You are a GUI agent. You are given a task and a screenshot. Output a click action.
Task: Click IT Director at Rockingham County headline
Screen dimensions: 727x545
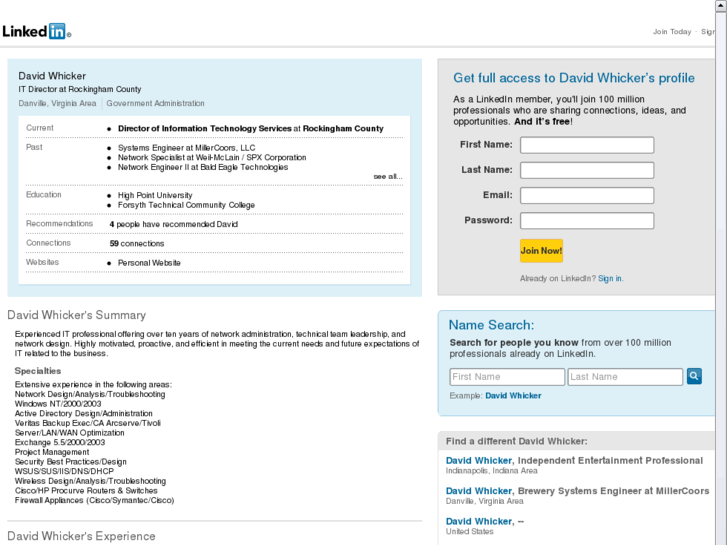point(80,89)
